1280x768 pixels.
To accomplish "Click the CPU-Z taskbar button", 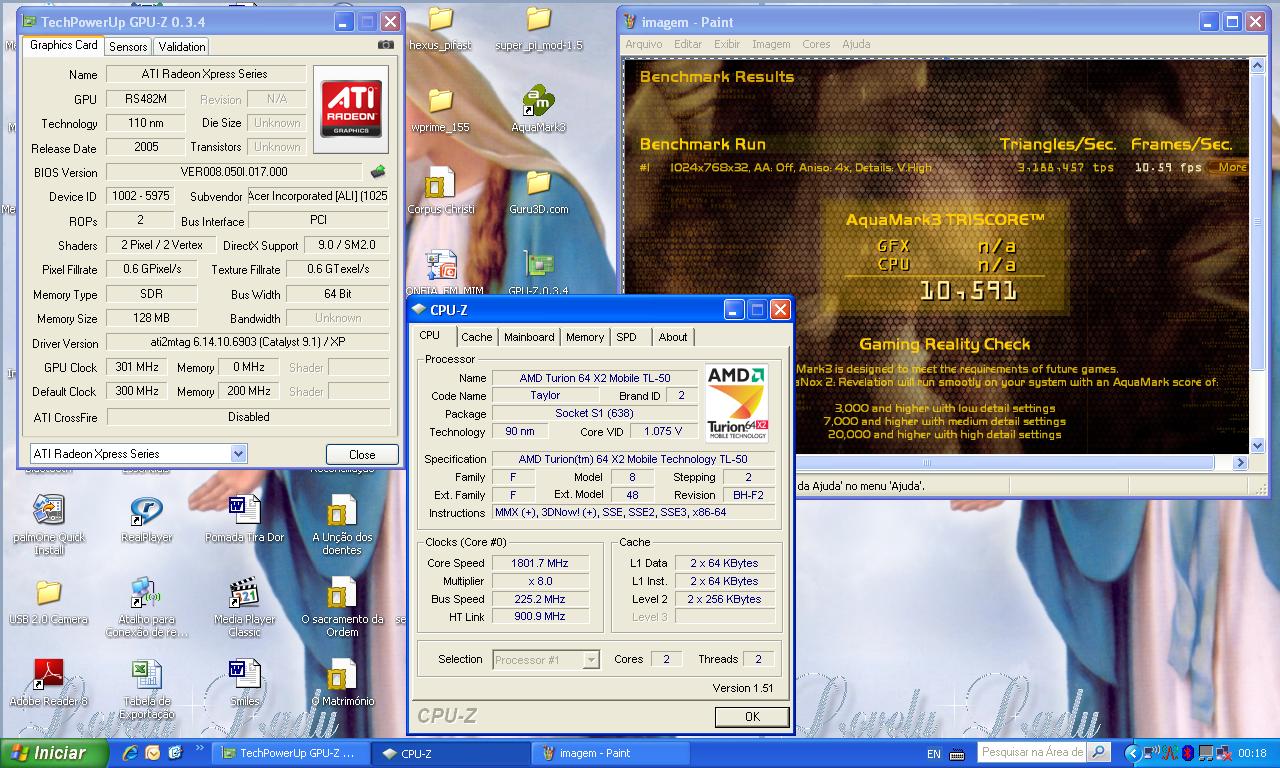I will pyautogui.click(x=452, y=754).
